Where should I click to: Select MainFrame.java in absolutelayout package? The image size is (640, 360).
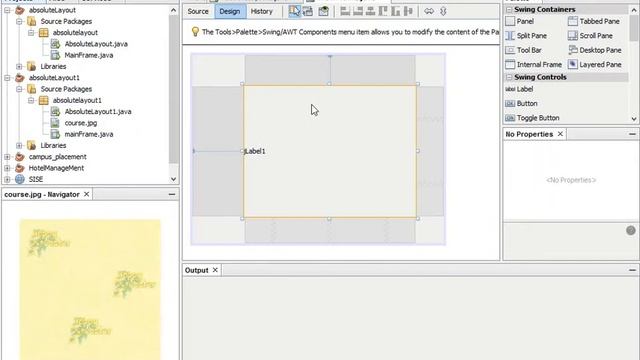tap(89, 55)
